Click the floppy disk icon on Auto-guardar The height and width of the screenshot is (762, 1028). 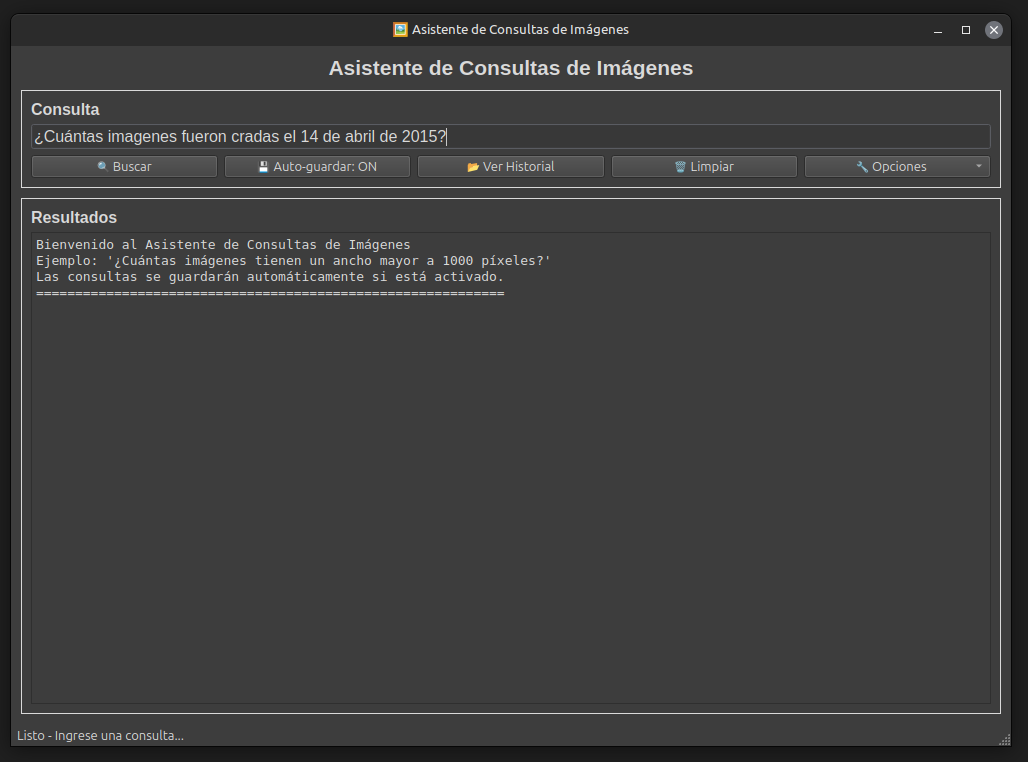pyautogui.click(x=263, y=167)
